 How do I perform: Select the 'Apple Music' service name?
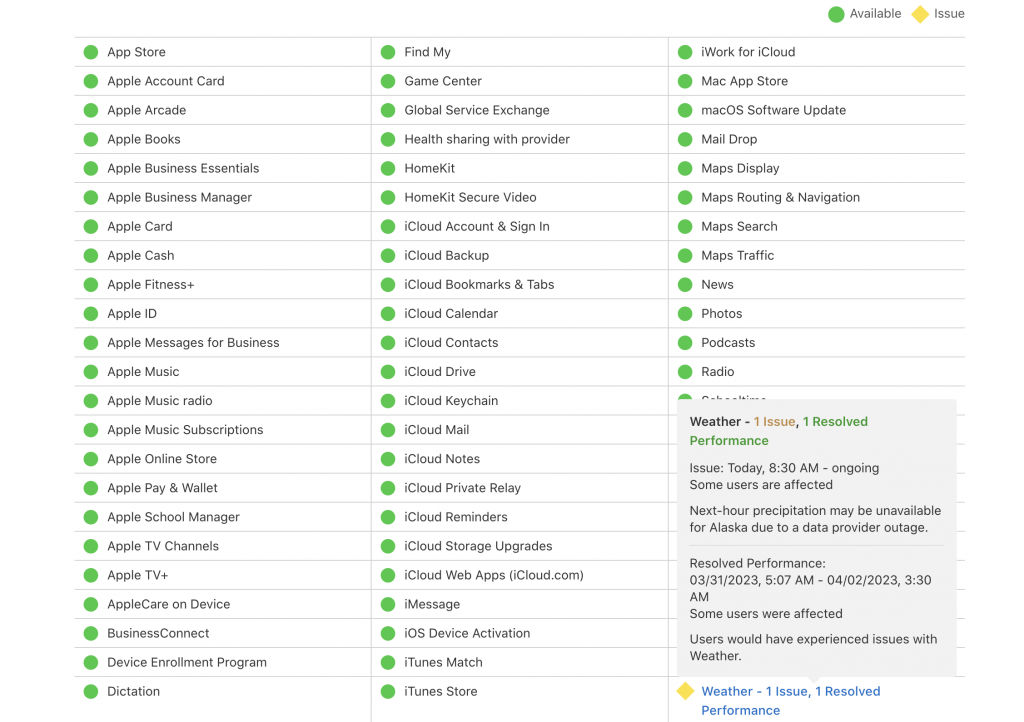pos(143,371)
